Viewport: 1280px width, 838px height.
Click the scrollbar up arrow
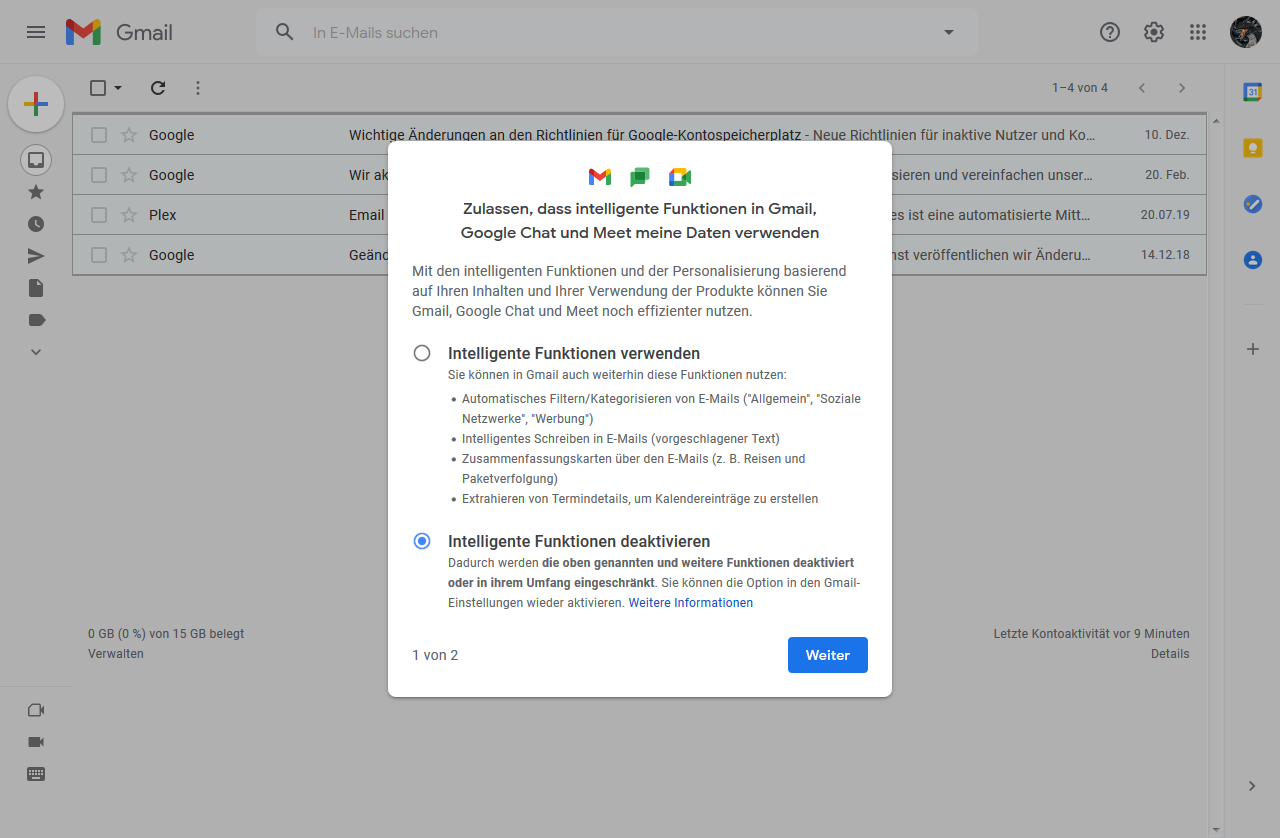[1216, 121]
